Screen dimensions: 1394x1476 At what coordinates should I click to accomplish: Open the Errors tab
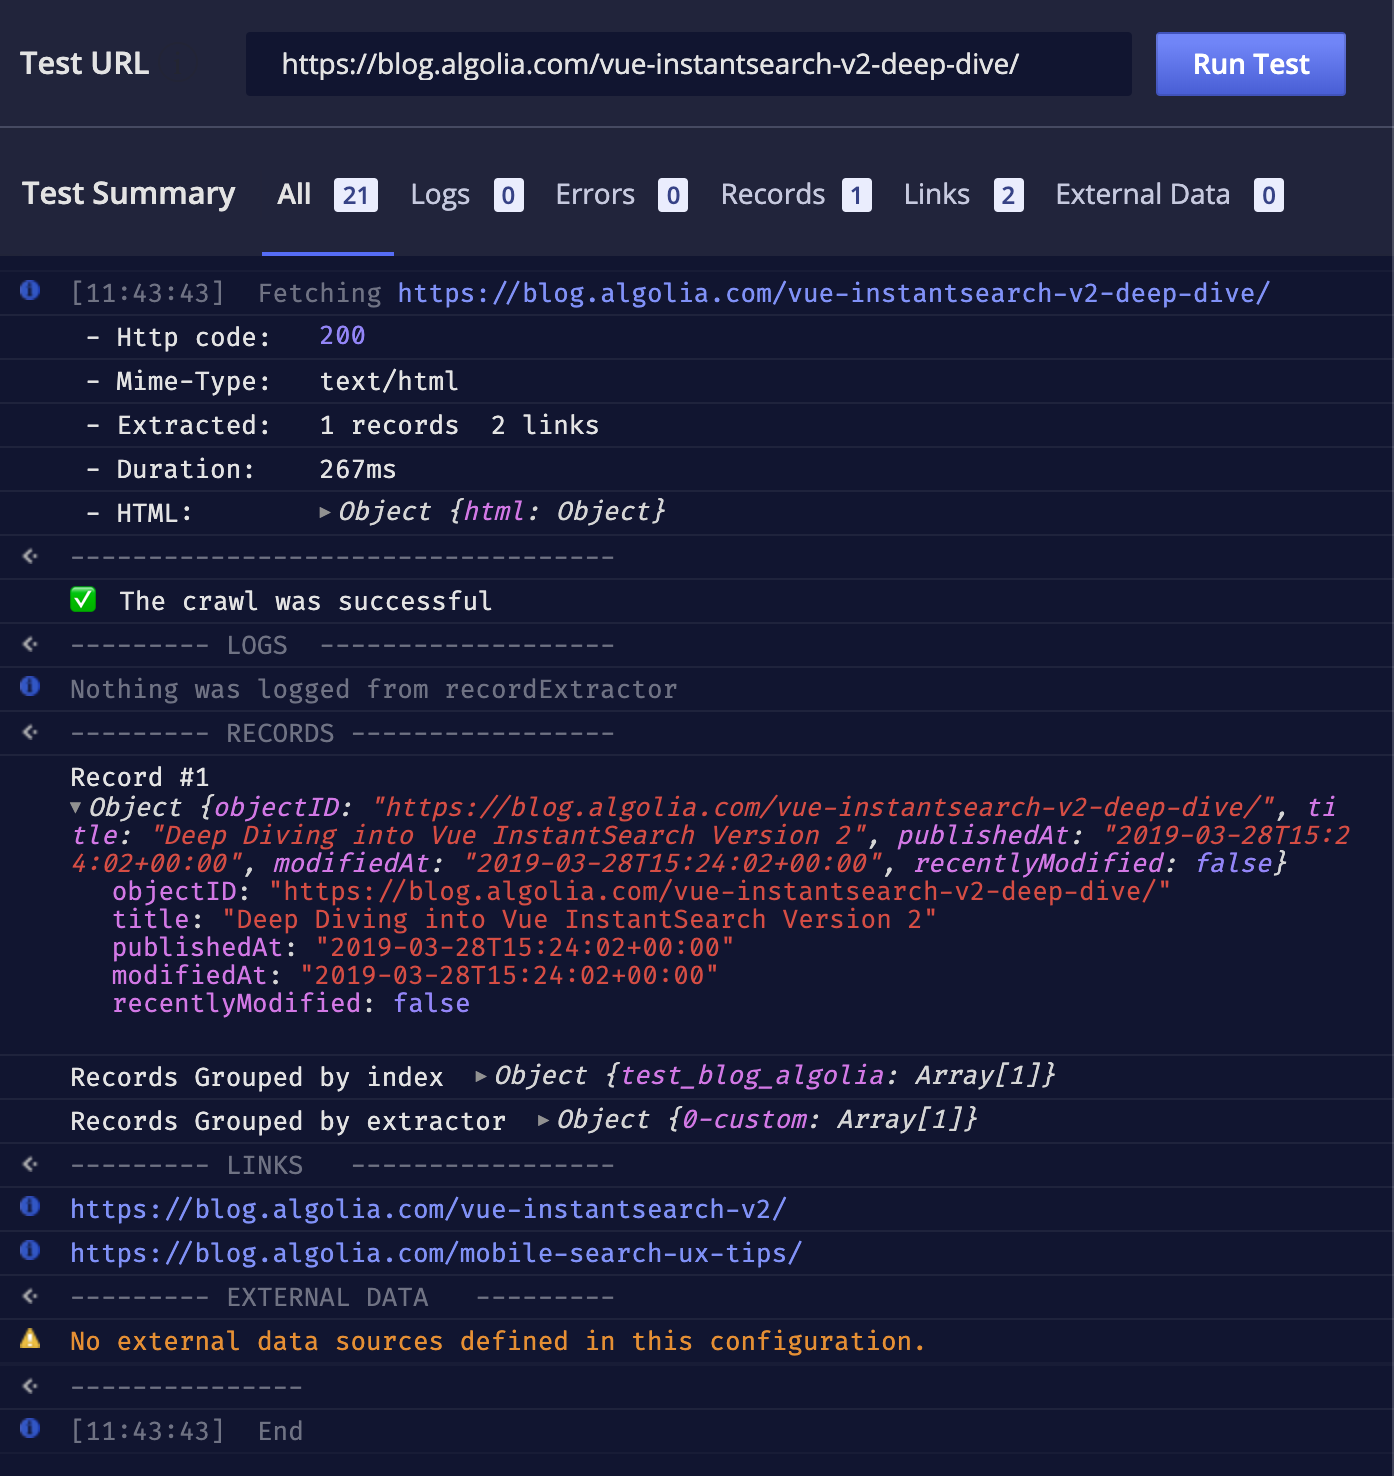point(595,194)
